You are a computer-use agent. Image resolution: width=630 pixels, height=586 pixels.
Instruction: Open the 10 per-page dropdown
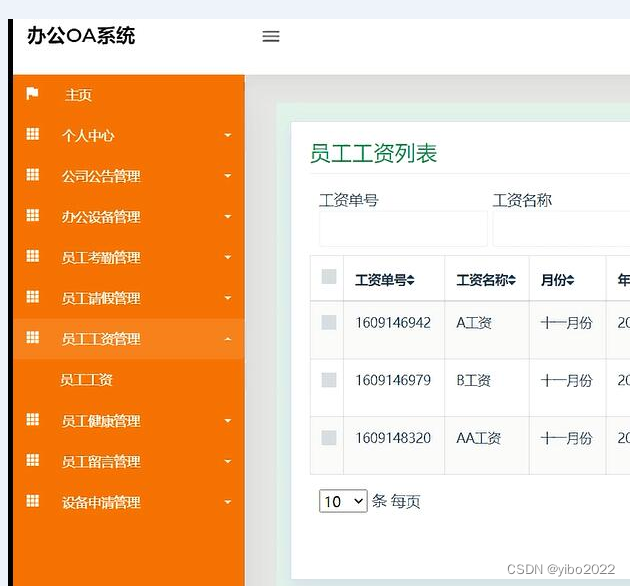click(343, 501)
